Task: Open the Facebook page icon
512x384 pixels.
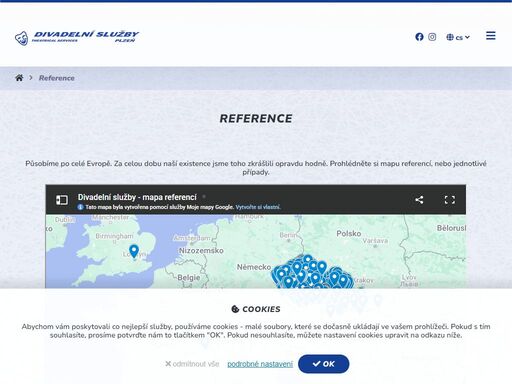Action: 419,37
